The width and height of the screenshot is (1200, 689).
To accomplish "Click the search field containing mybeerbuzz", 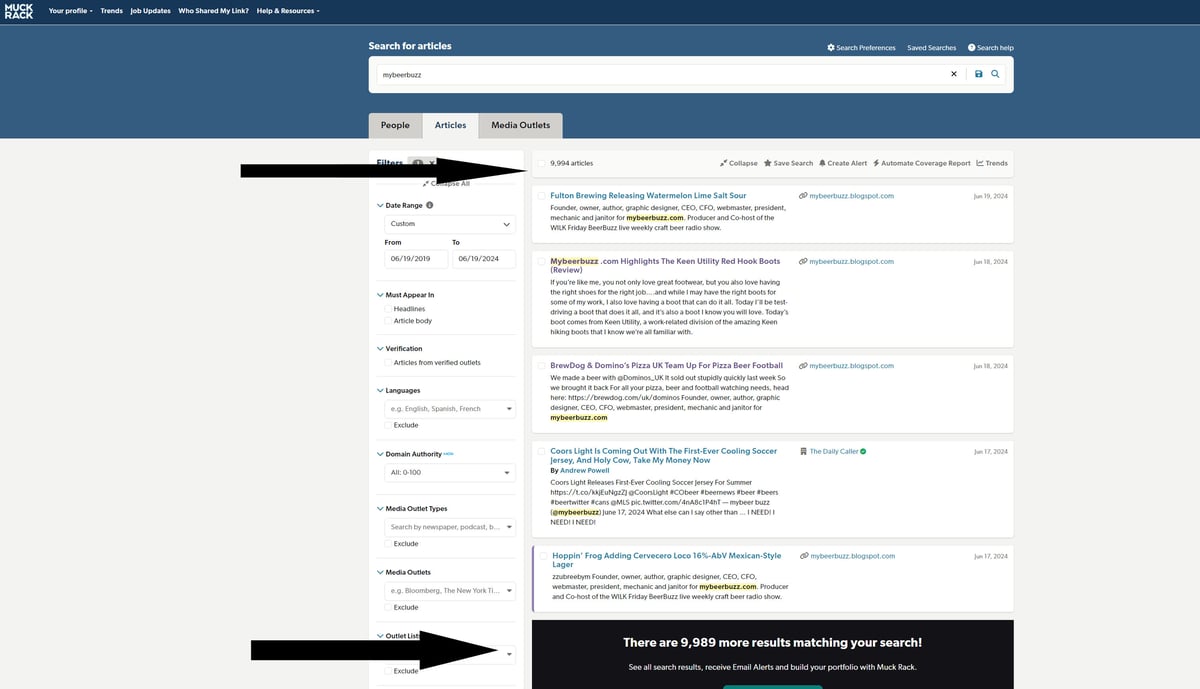I will pyautogui.click(x=660, y=74).
